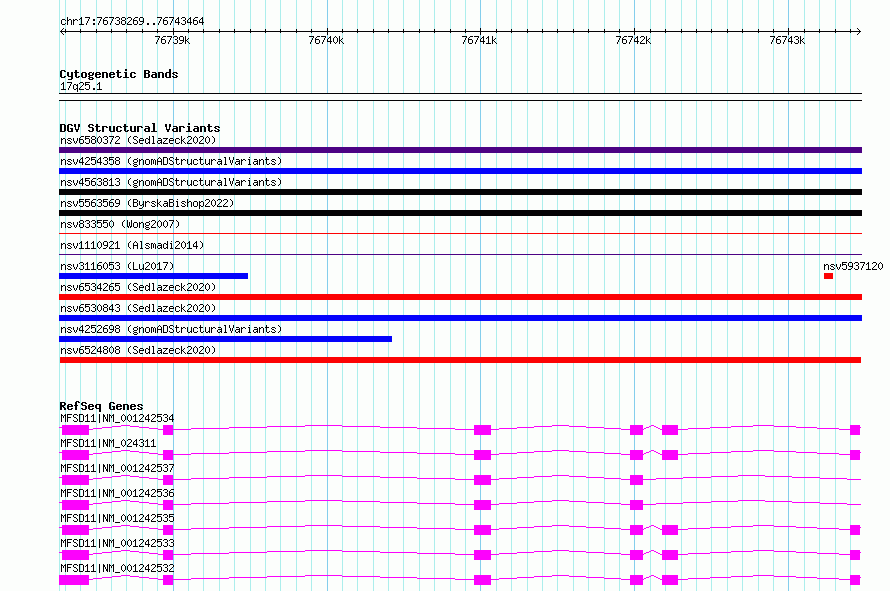Open transcript MFSD11|NM_001242534 label
The height and width of the screenshot is (591, 890).
click(x=117, y=418)
